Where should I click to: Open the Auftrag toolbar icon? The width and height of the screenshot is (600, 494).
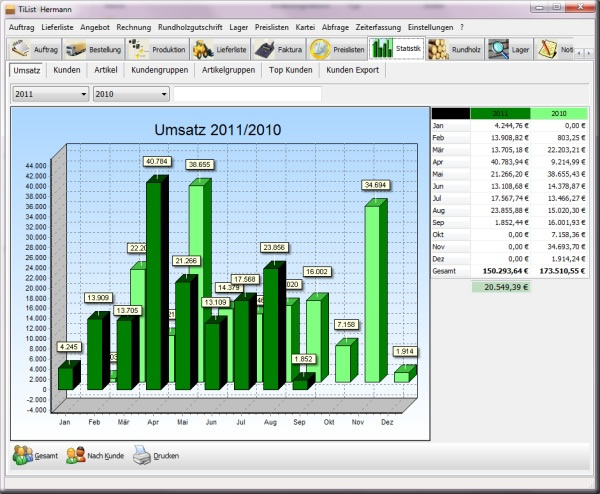(20, 49)
